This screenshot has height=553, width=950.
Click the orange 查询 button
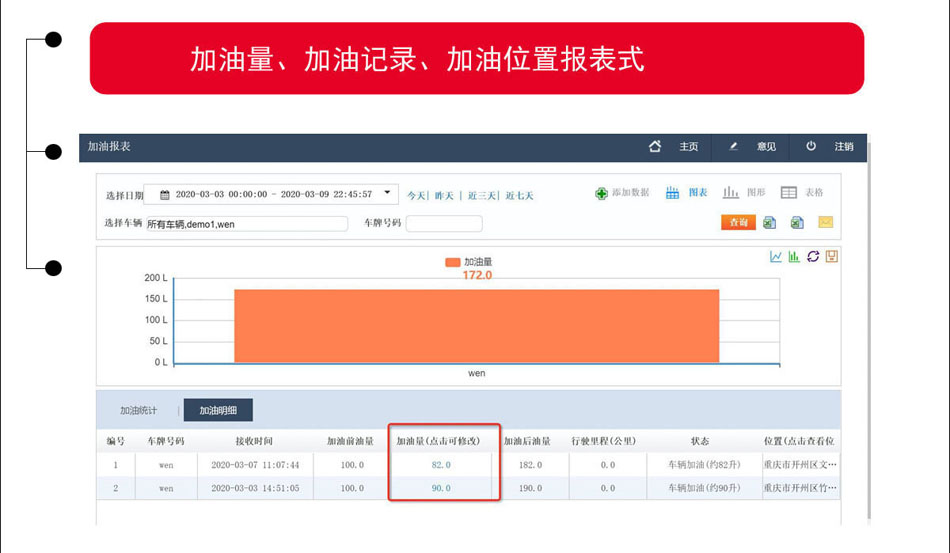click(738, 223)
